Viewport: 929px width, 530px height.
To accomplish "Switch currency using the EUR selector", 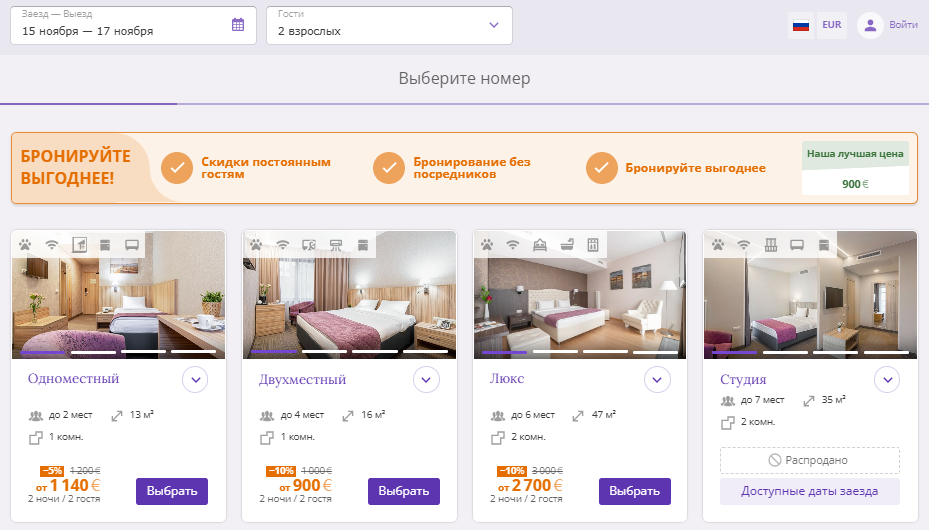I will 832,25.
